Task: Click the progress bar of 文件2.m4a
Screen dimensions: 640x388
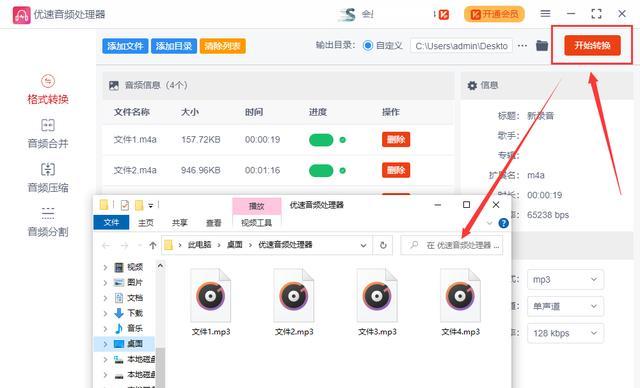Action: tap(321, 171)
